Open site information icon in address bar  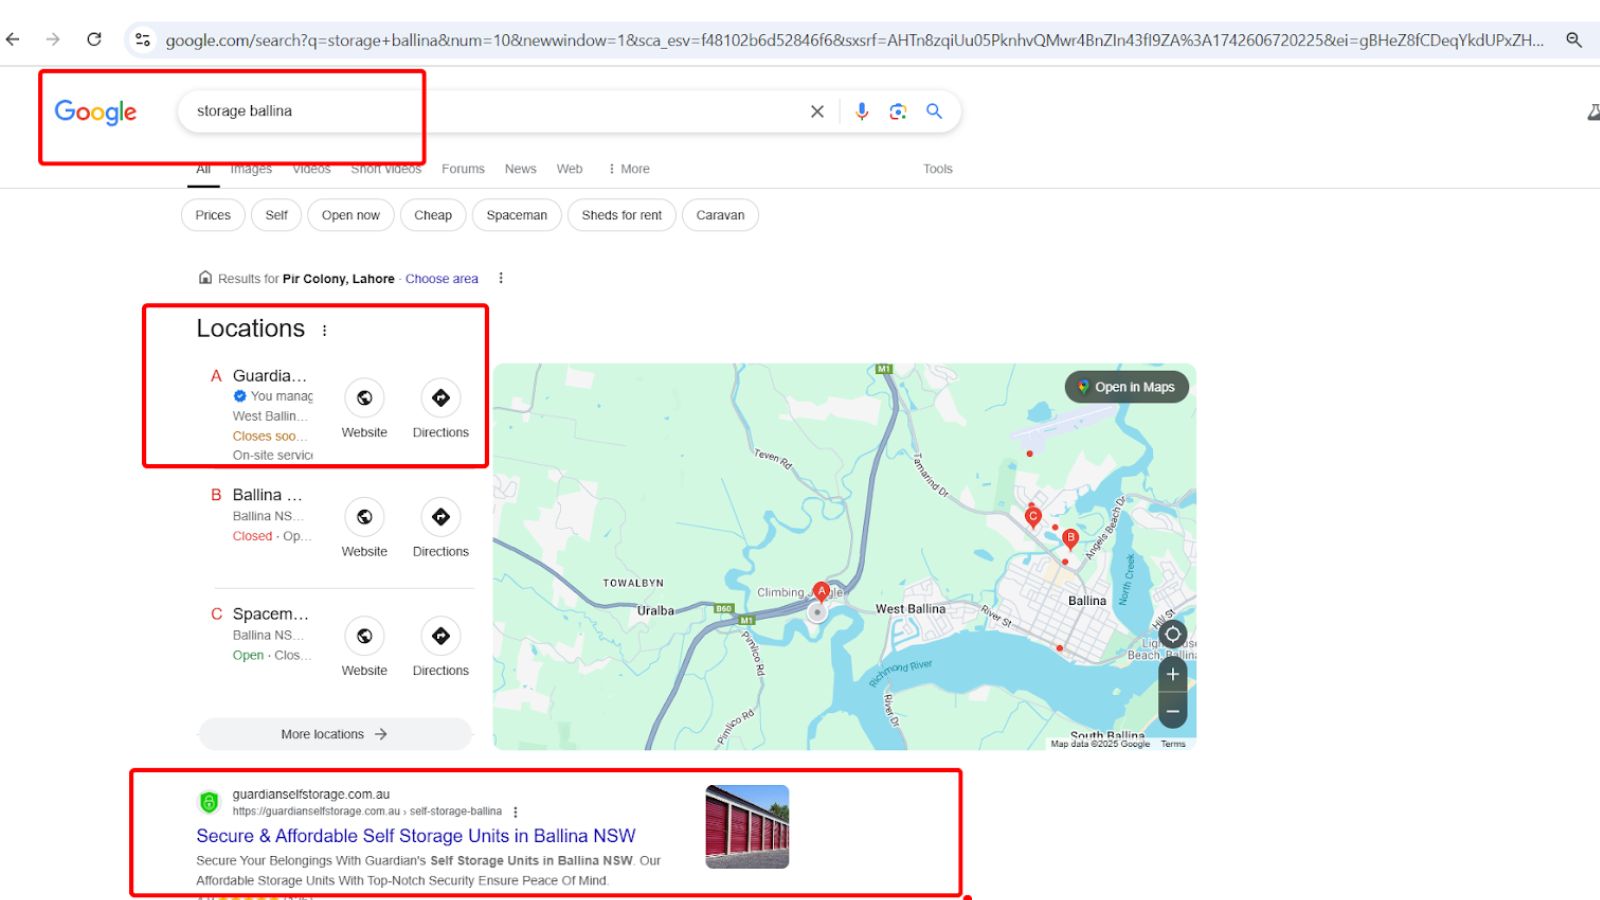(143, 40)
